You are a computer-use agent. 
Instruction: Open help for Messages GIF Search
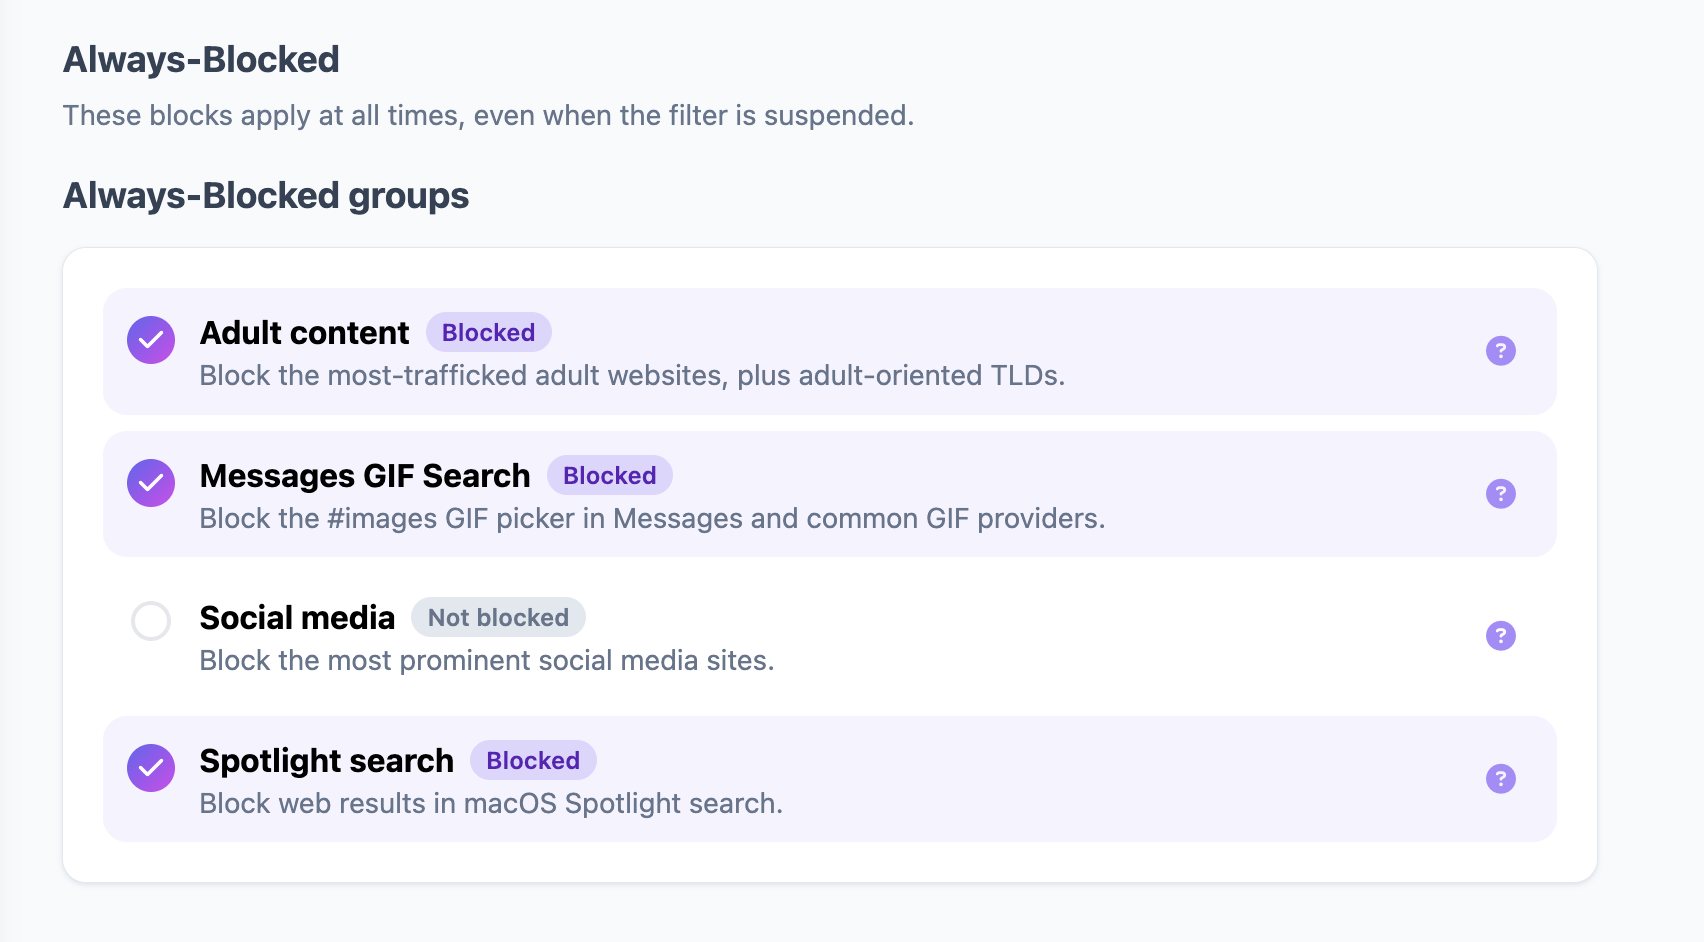(1500, 494)
